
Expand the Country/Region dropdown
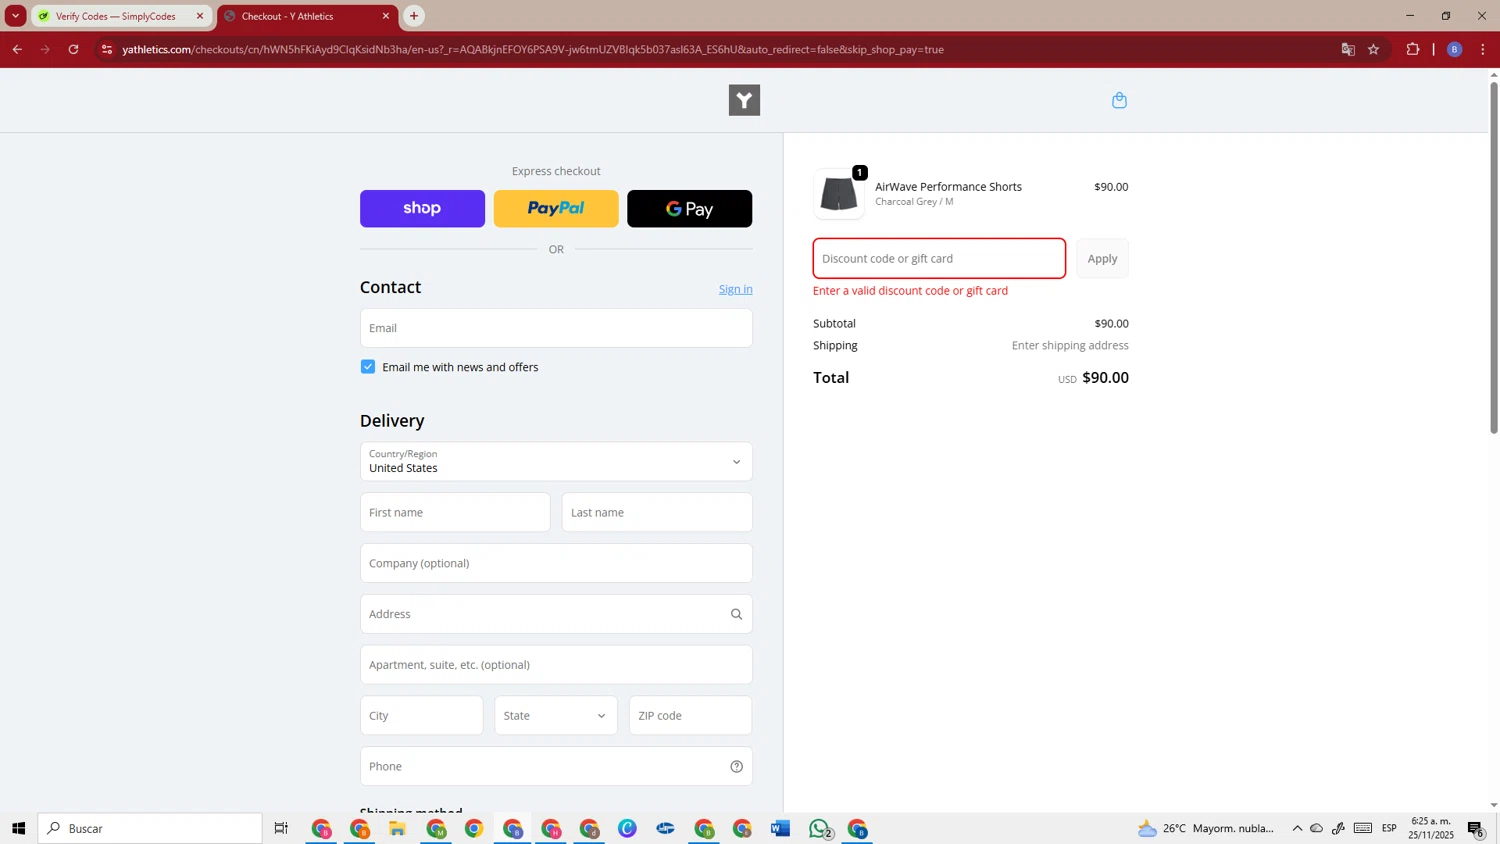556,462
